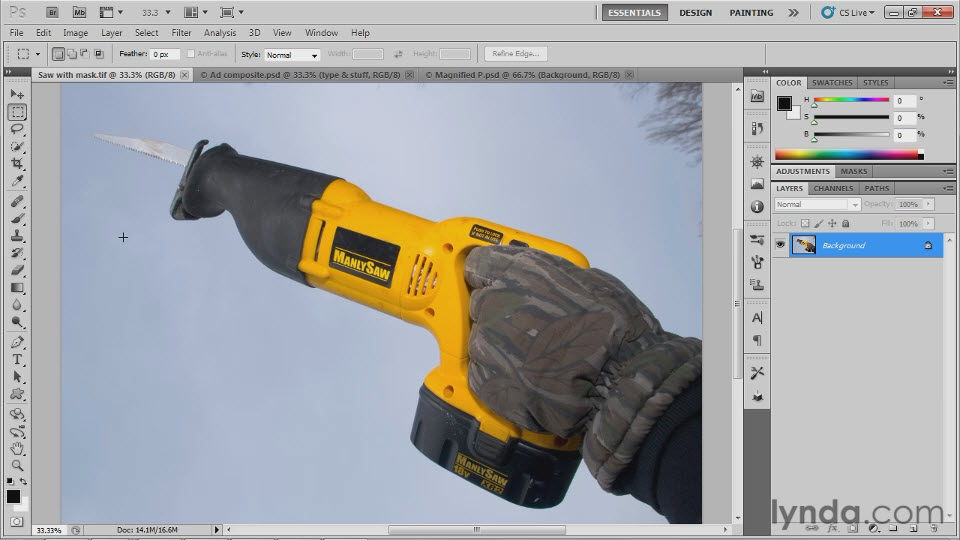The image size is (960, 540).
Task: Open the foreground color swatch in toolbox
Action: click(13, 497)
